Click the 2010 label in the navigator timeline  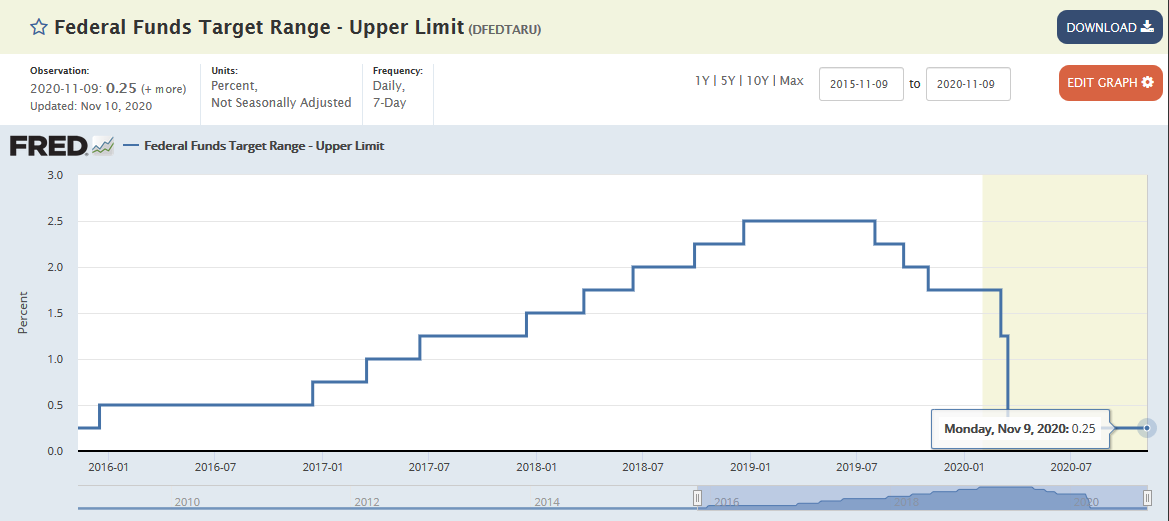pos(187,502)
